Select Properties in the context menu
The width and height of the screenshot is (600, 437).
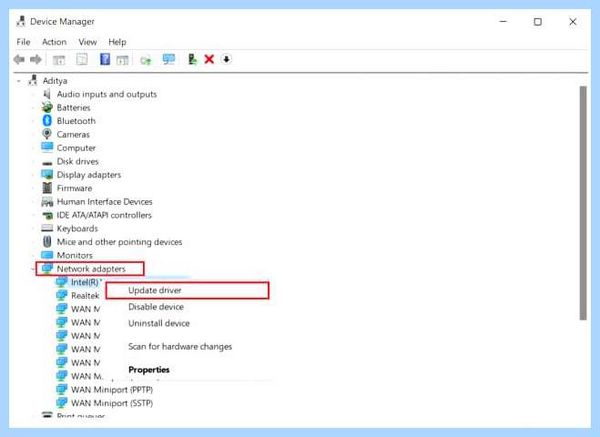[149, 370]
